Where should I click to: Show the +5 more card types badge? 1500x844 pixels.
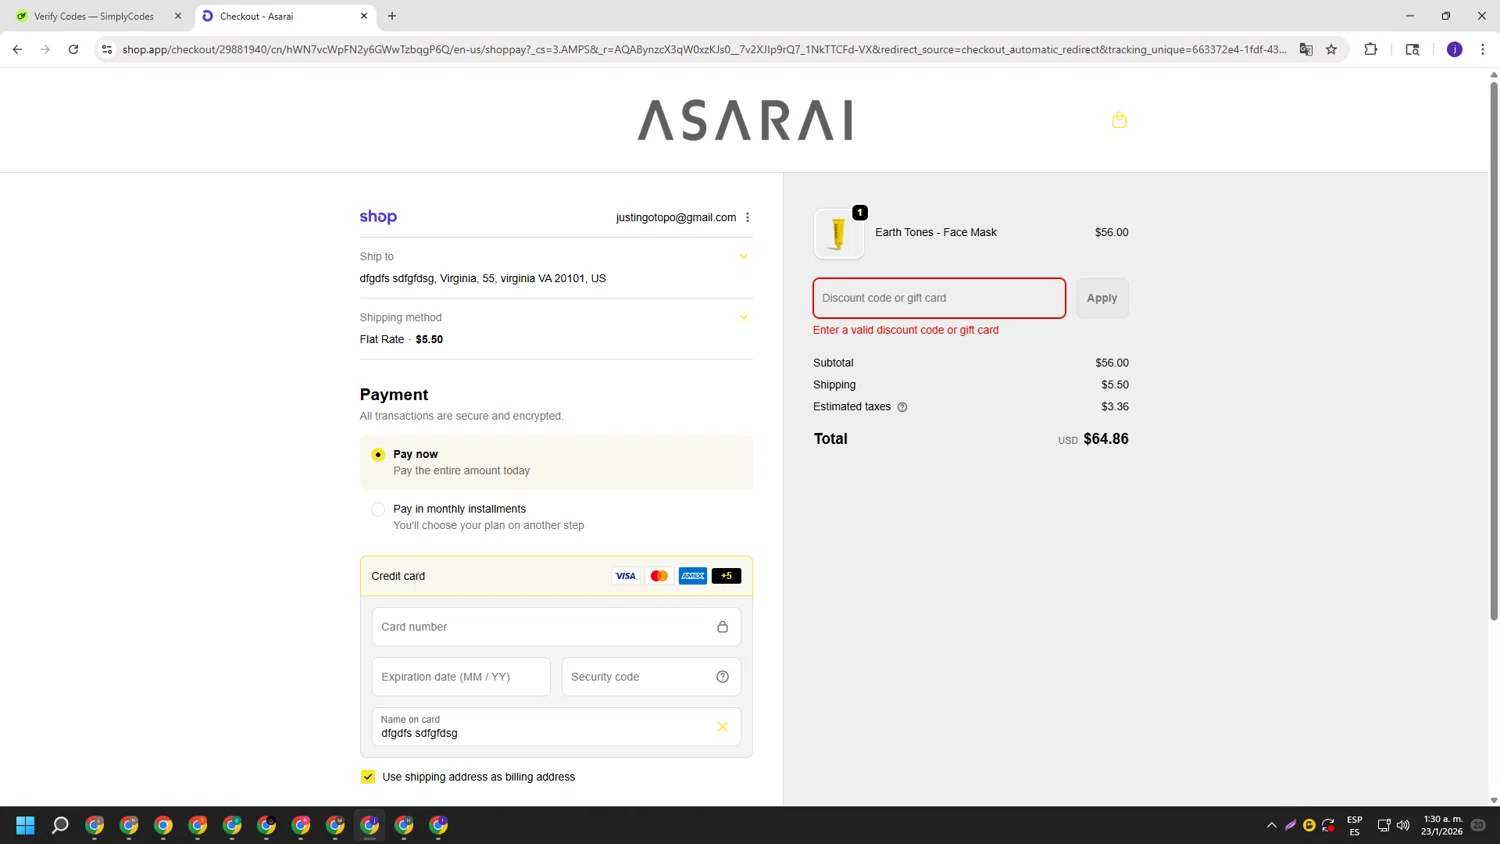coord(726,576)
